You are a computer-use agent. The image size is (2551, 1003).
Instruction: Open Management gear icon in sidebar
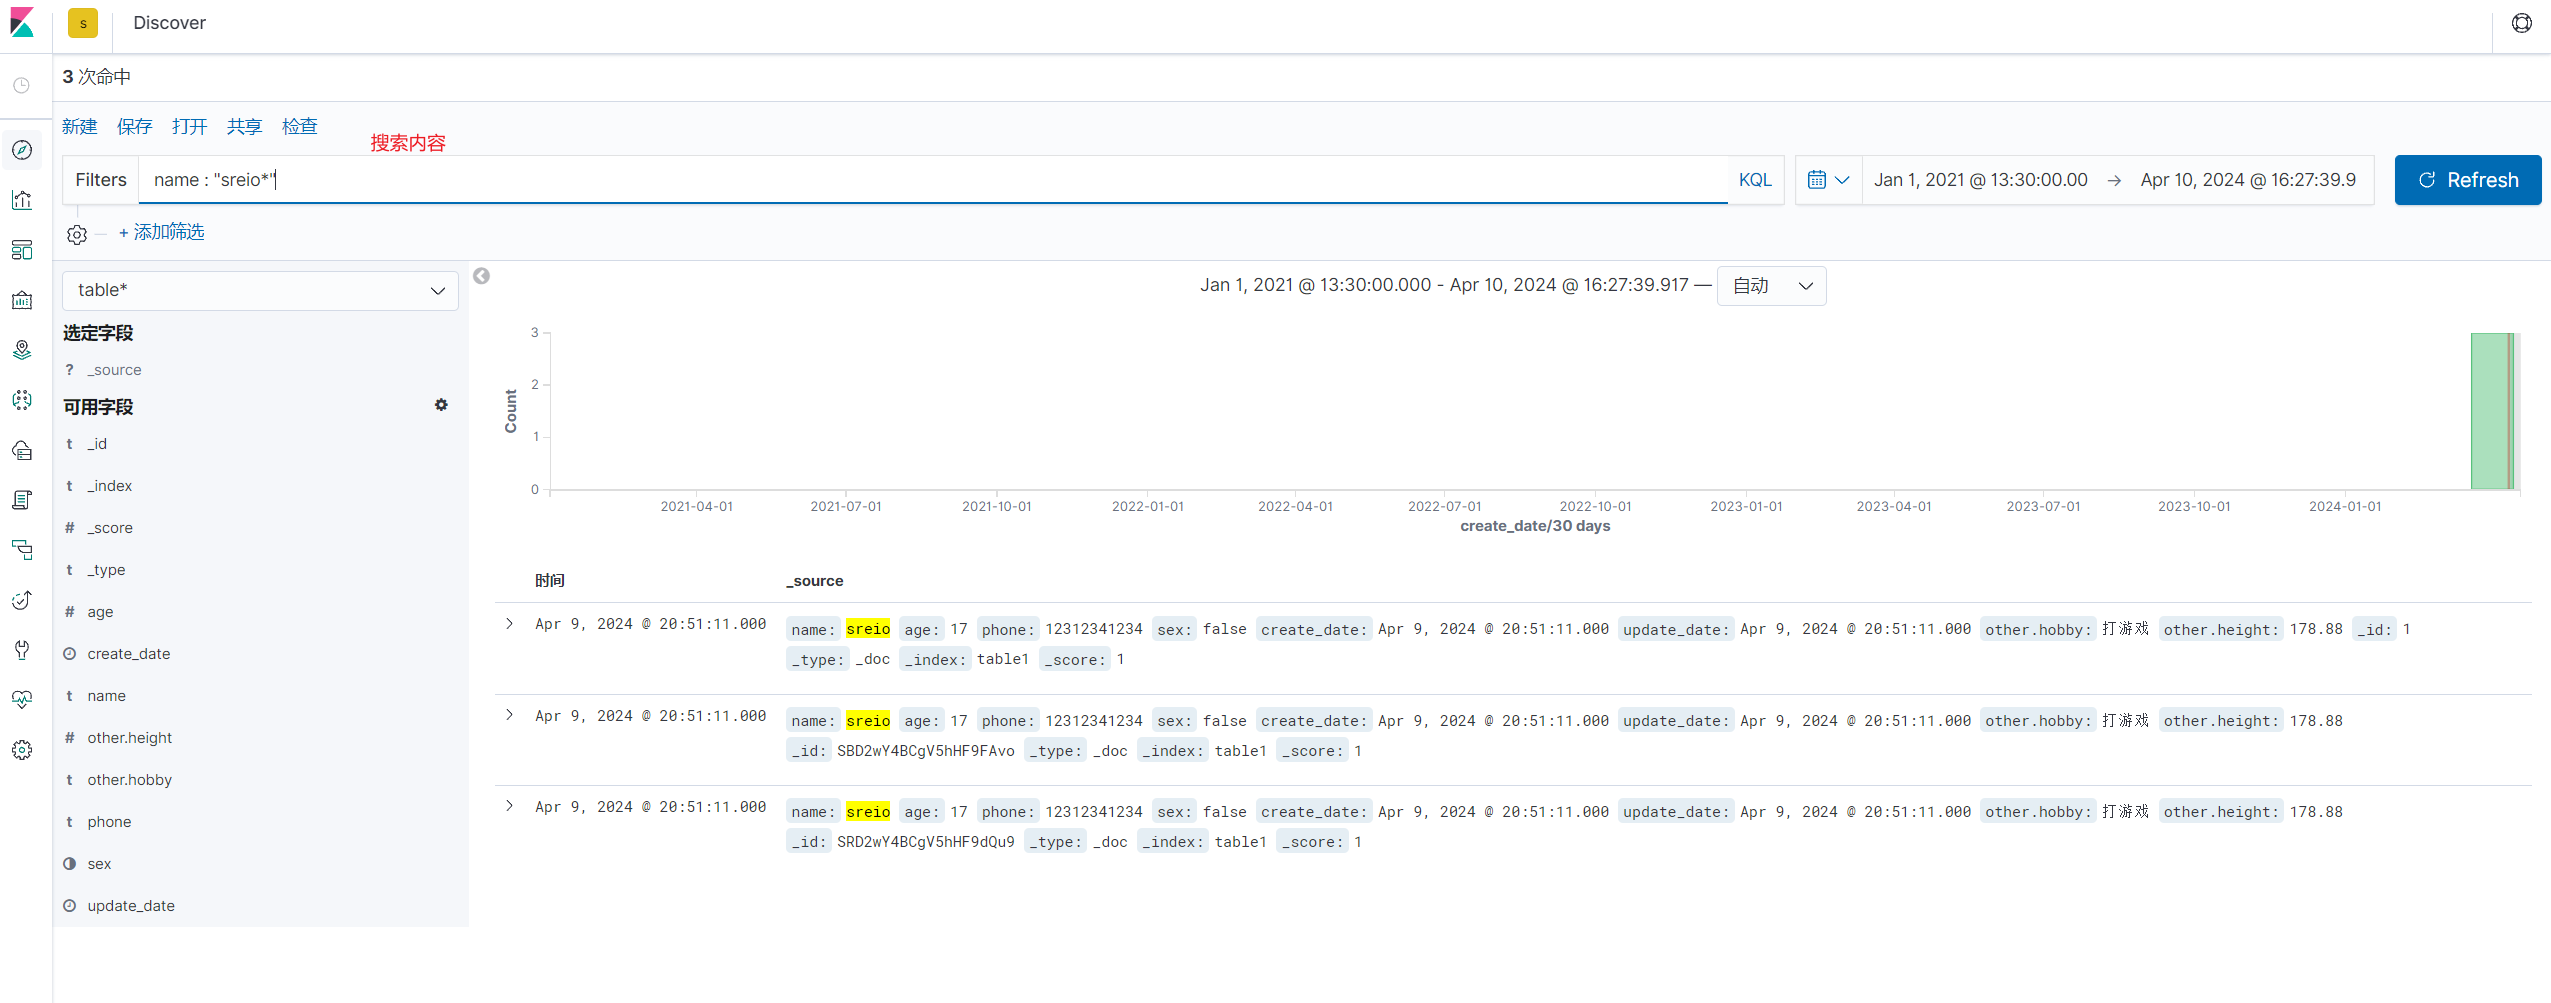tap(22, 750)
